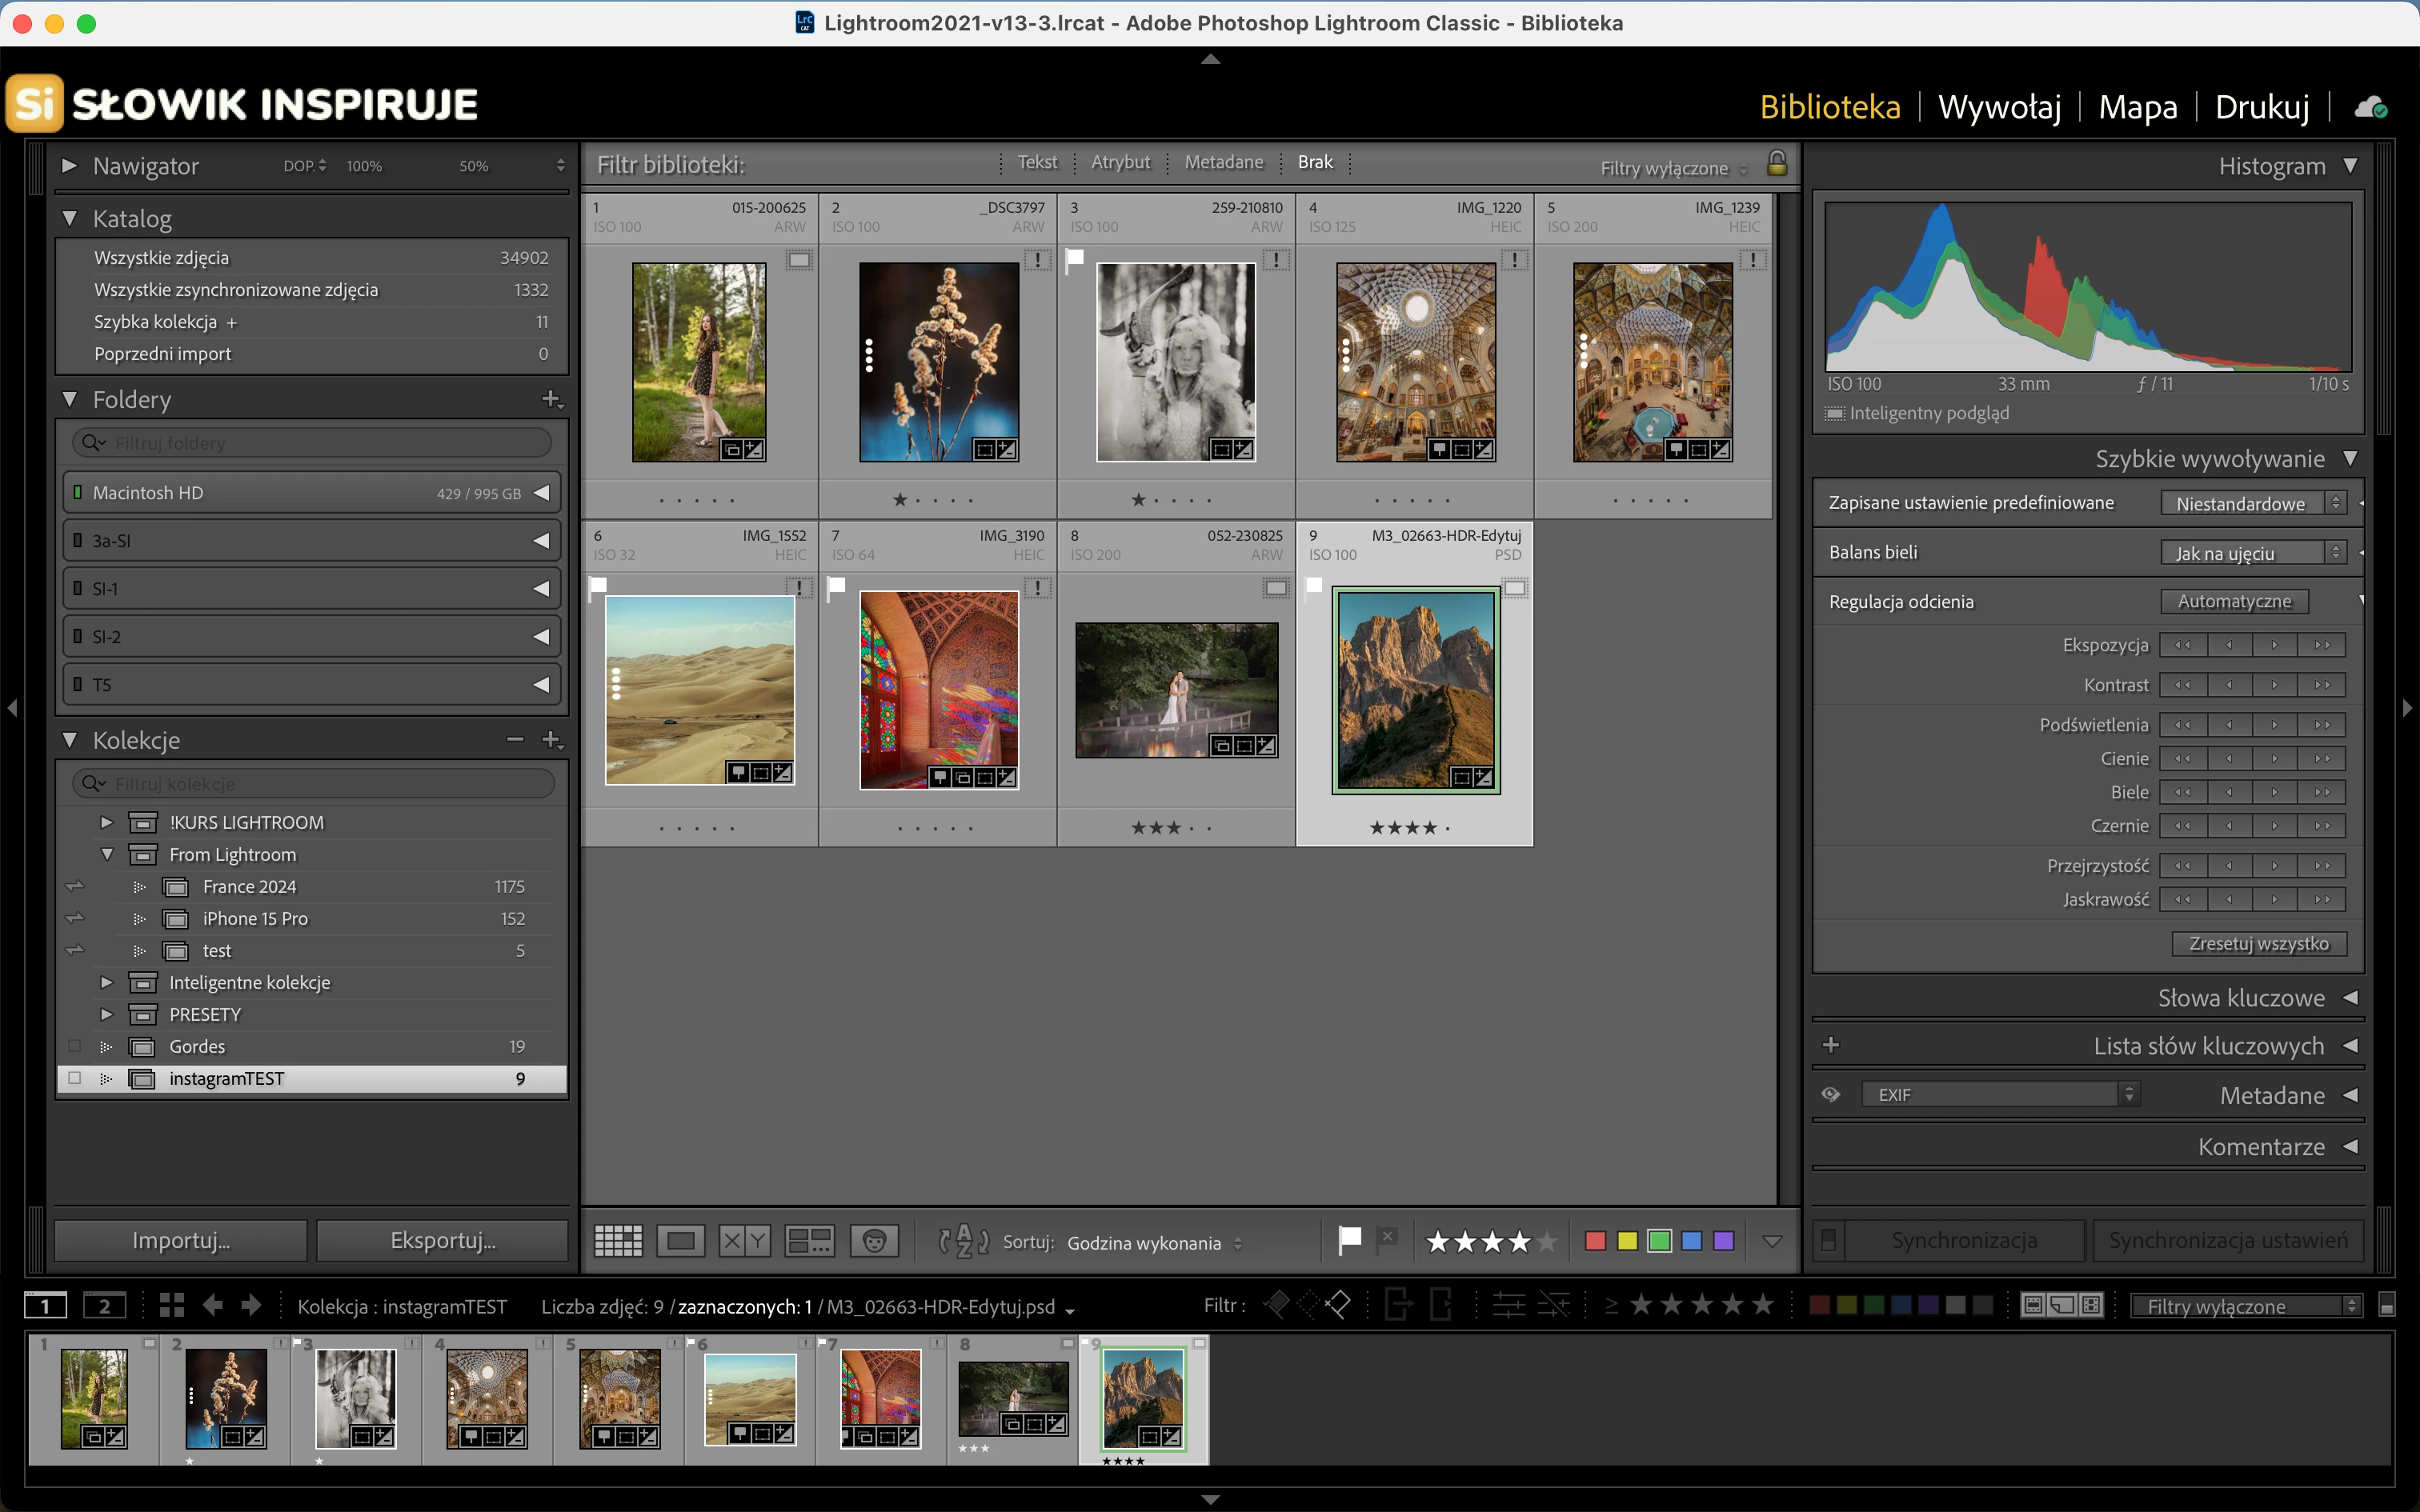Switch to Grid view icon in toolbar
Image resolution: width=2420 pixels, height=1512 pixels.
click(x=617, y=1241)
